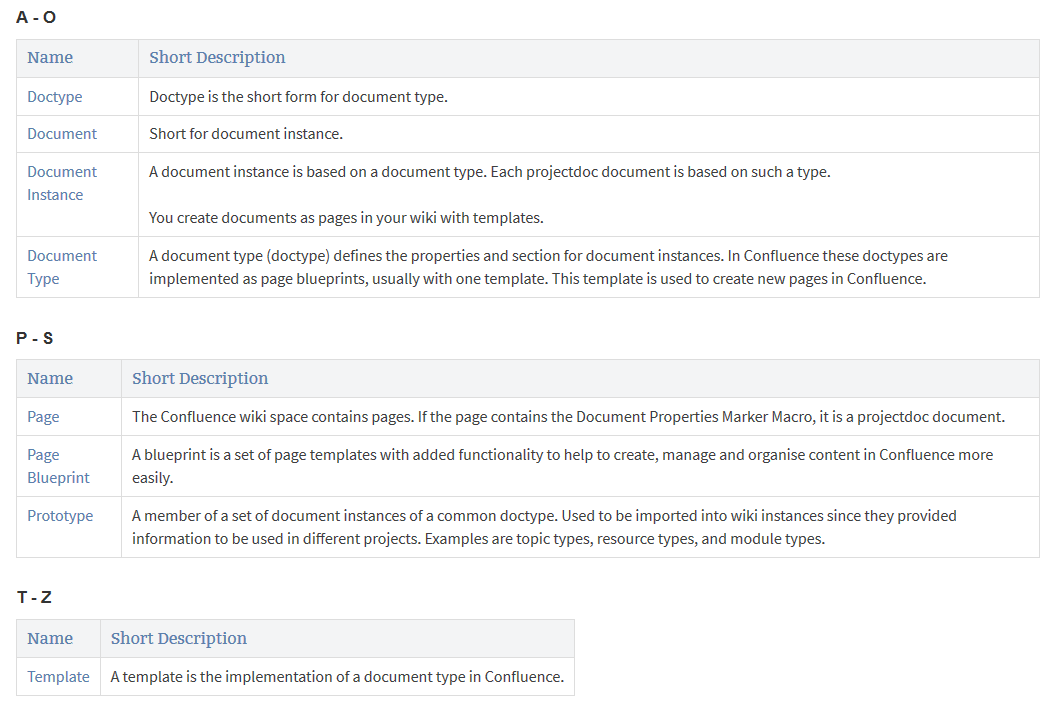Select the T - Z section heading
Image resolution: width=1051 pixels, height=725 pixels.
(34, 598)
